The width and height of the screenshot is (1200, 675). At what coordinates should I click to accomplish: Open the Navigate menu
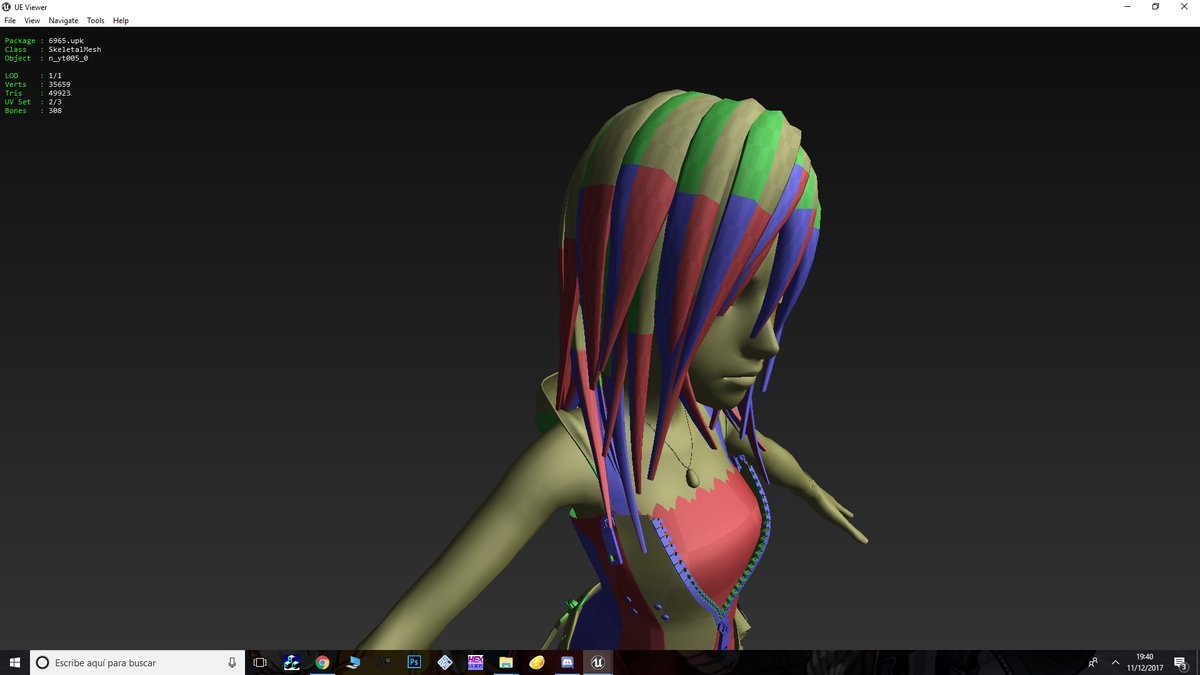tap(63, 20)
